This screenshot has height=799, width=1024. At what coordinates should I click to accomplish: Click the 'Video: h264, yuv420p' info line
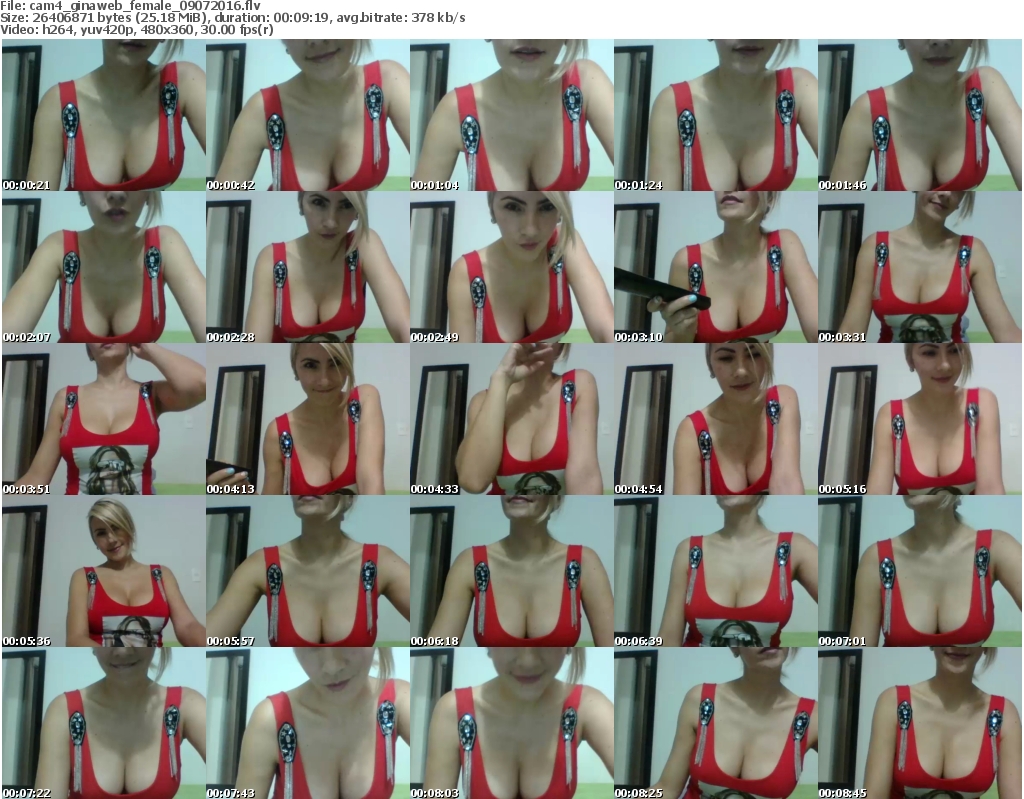pos(136,29)
